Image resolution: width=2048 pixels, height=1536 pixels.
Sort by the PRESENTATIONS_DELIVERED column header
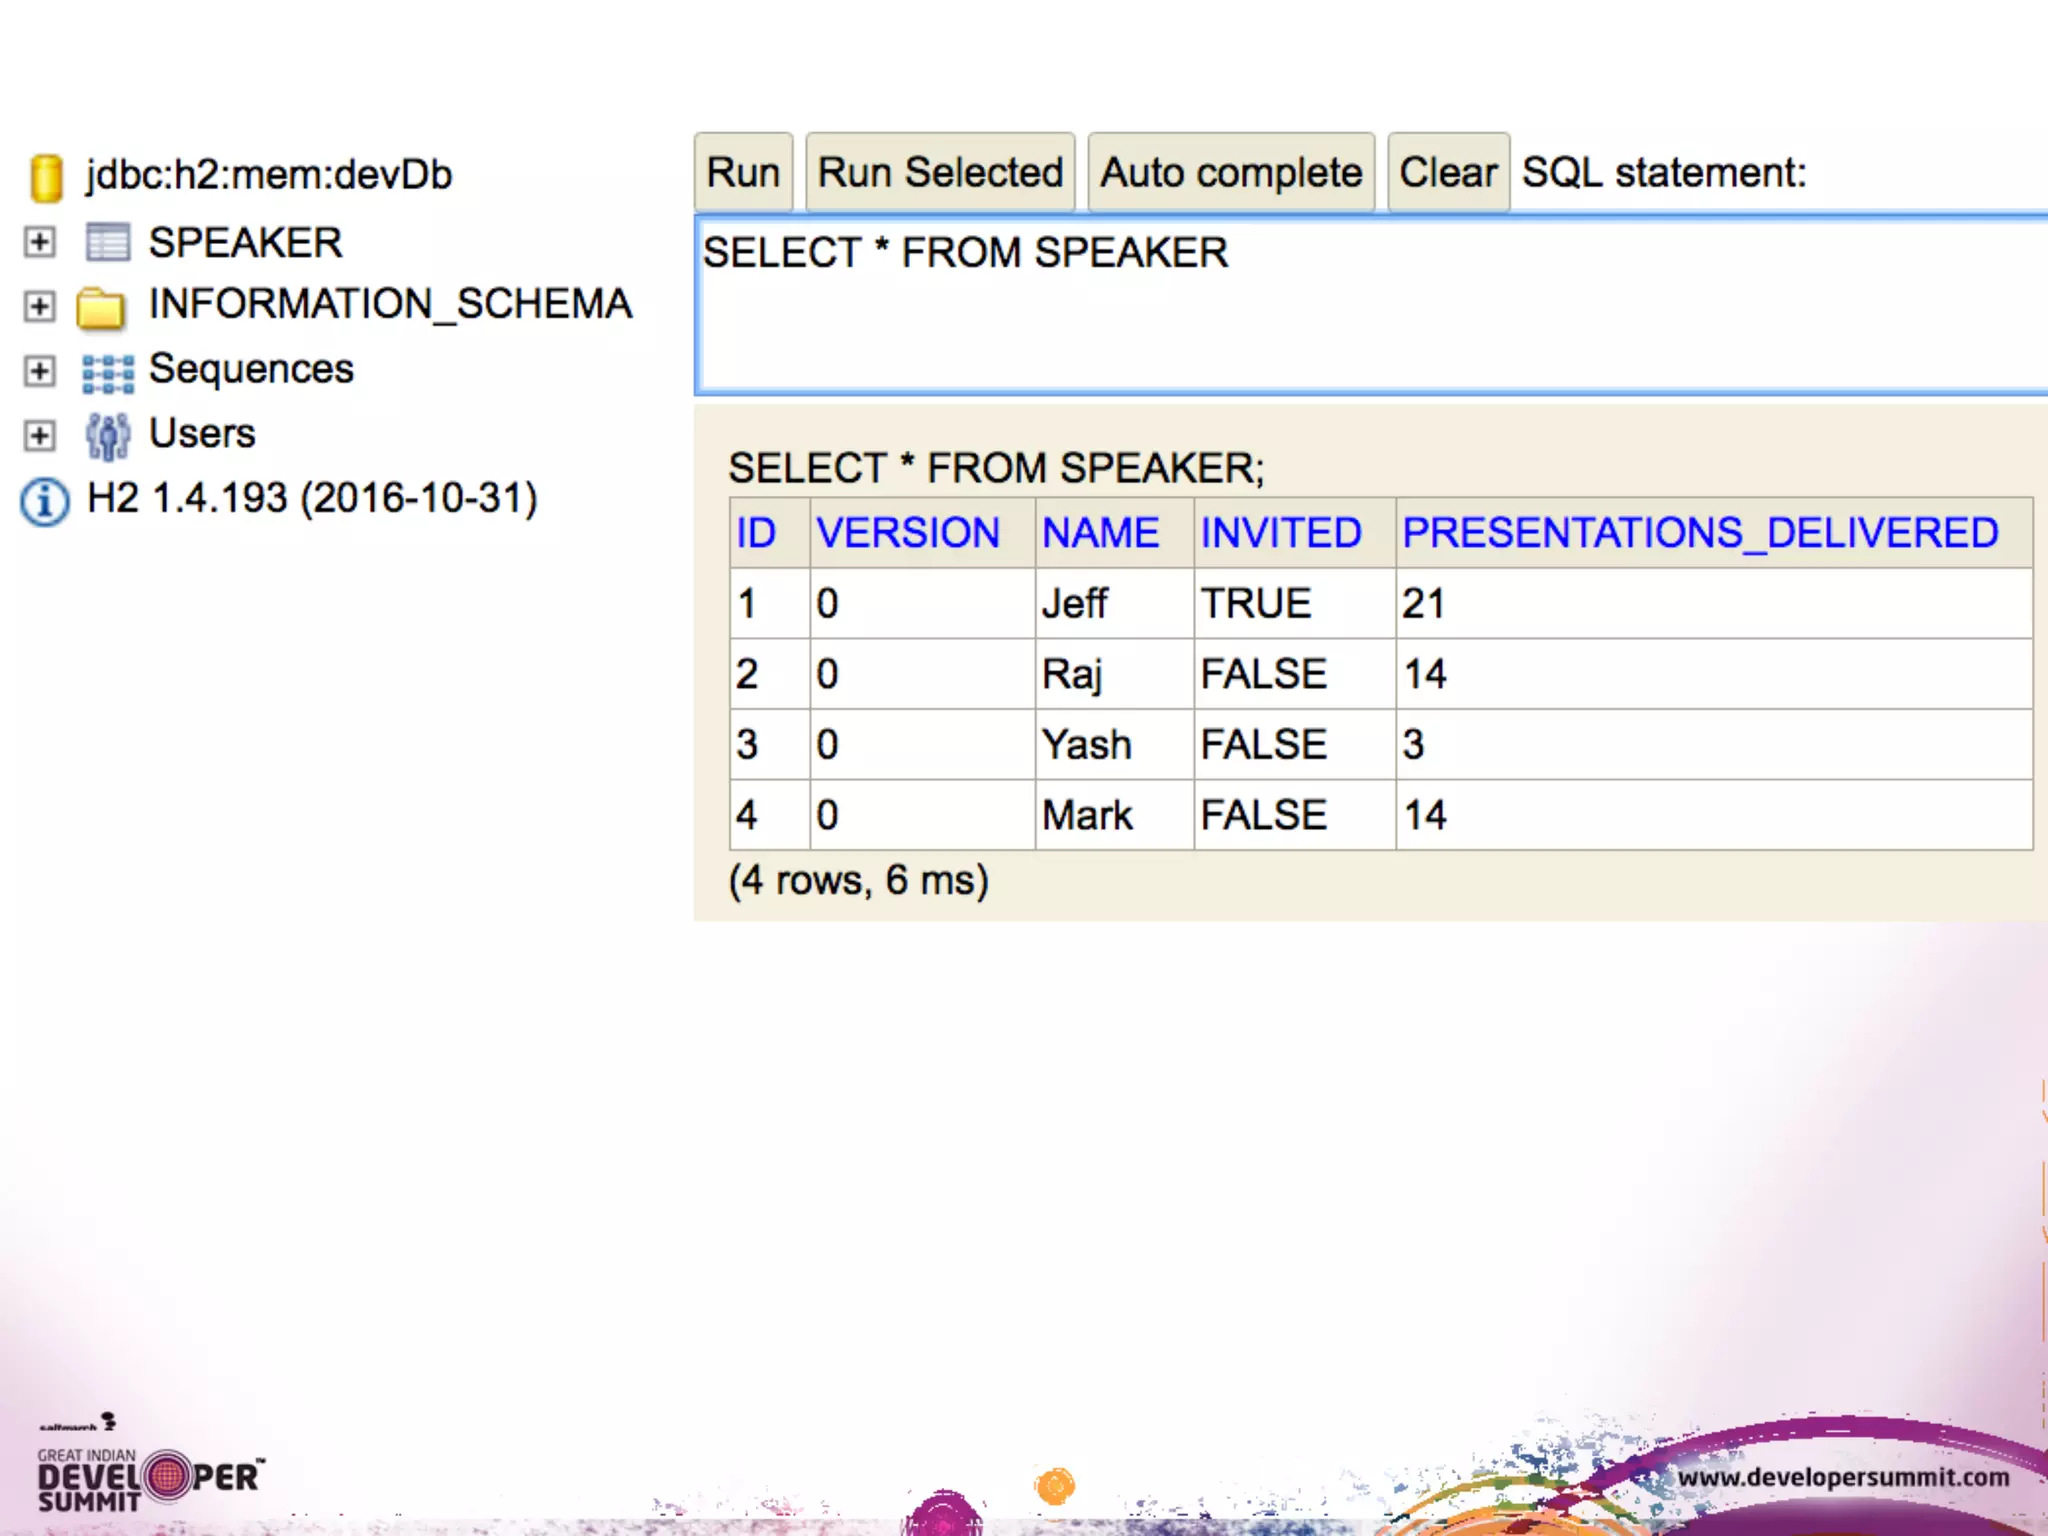[1699, 533]
